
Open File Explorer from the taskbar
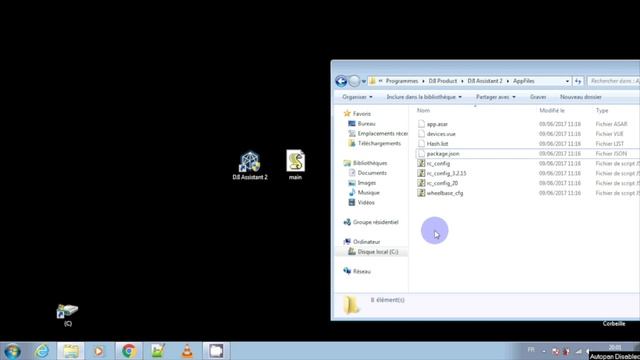pyautogui.click(x=71, y=351)
